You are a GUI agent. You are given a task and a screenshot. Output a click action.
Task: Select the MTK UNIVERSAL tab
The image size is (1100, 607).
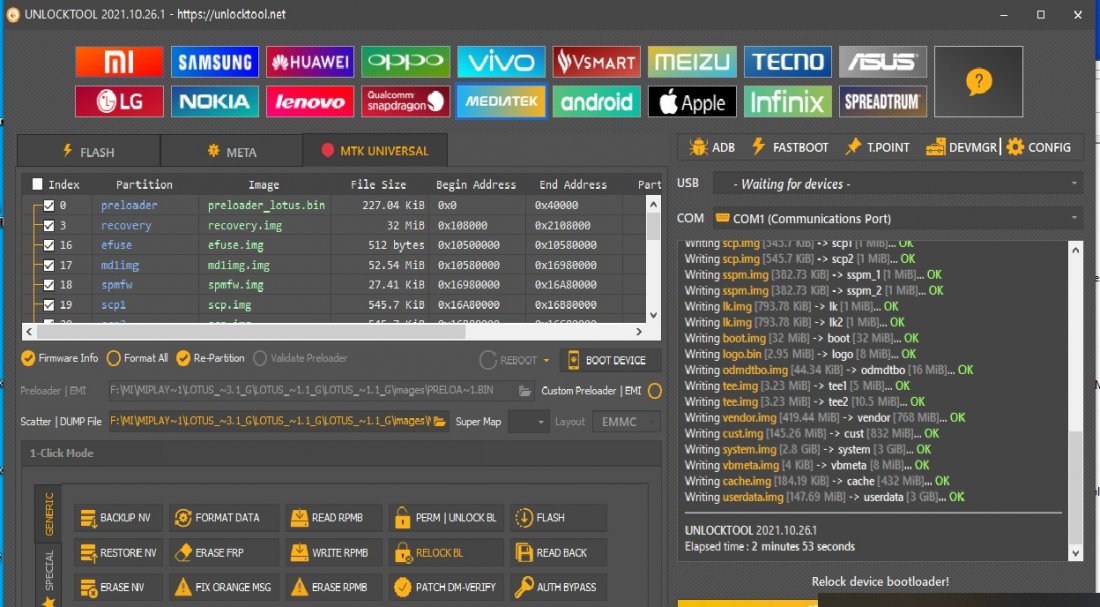pos(375,150)
